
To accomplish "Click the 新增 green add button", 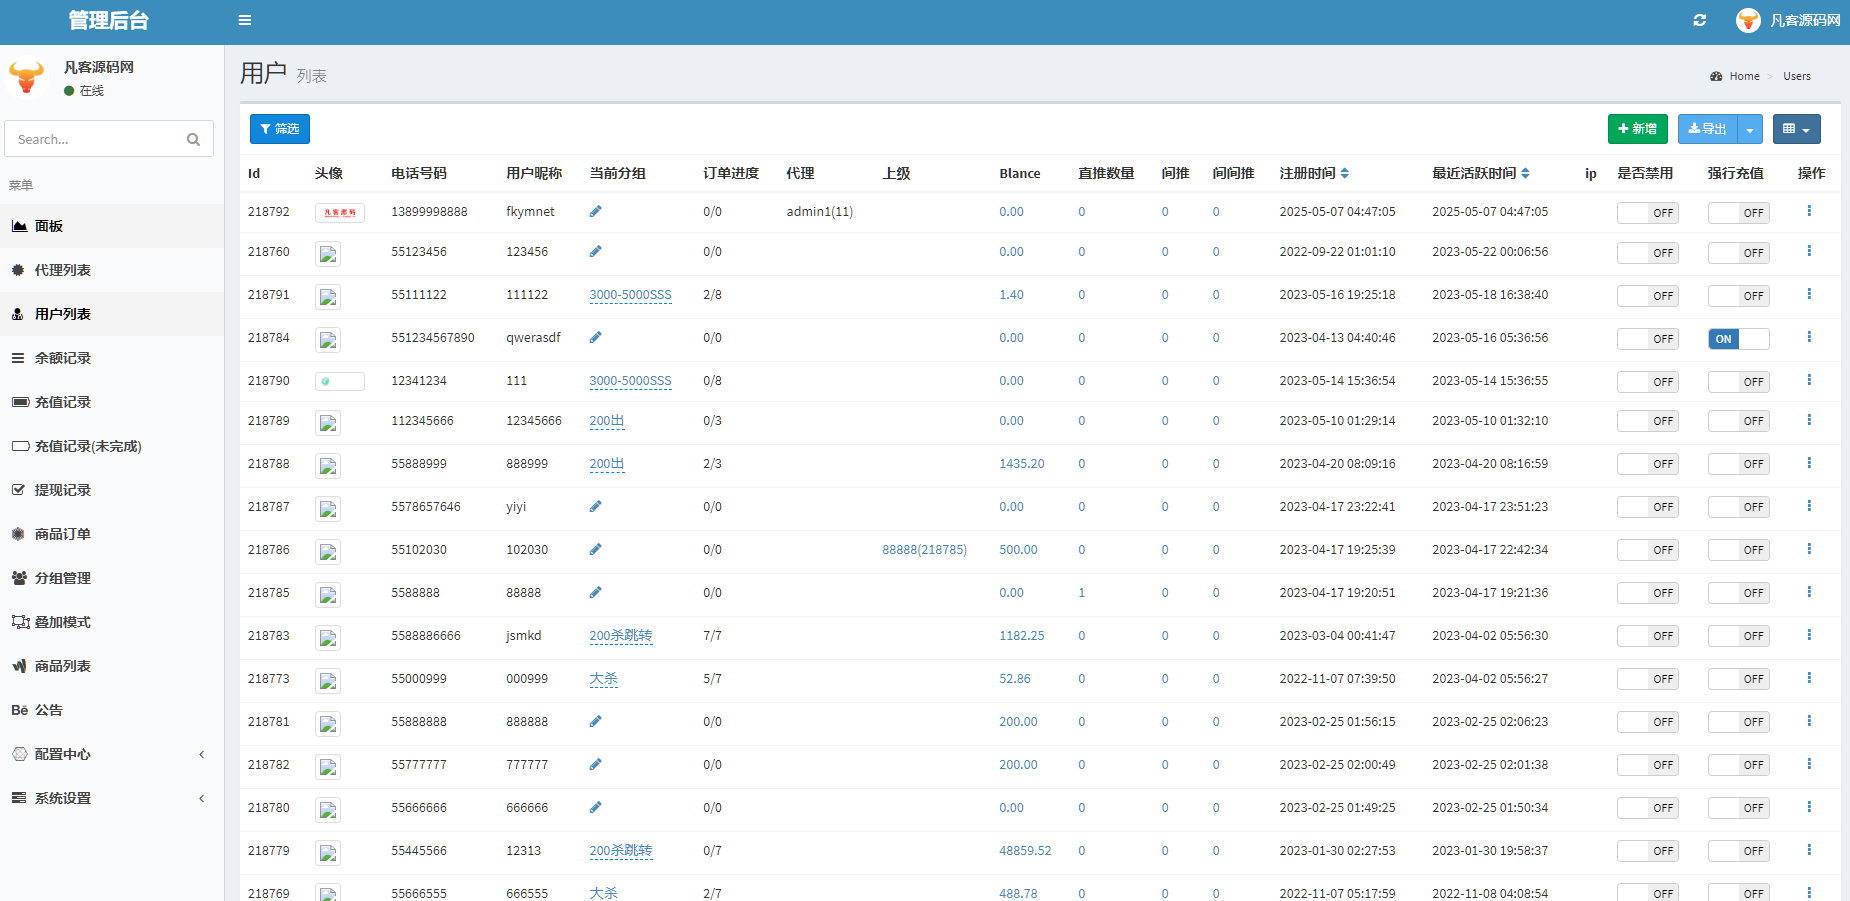I will click(1638, 129).
